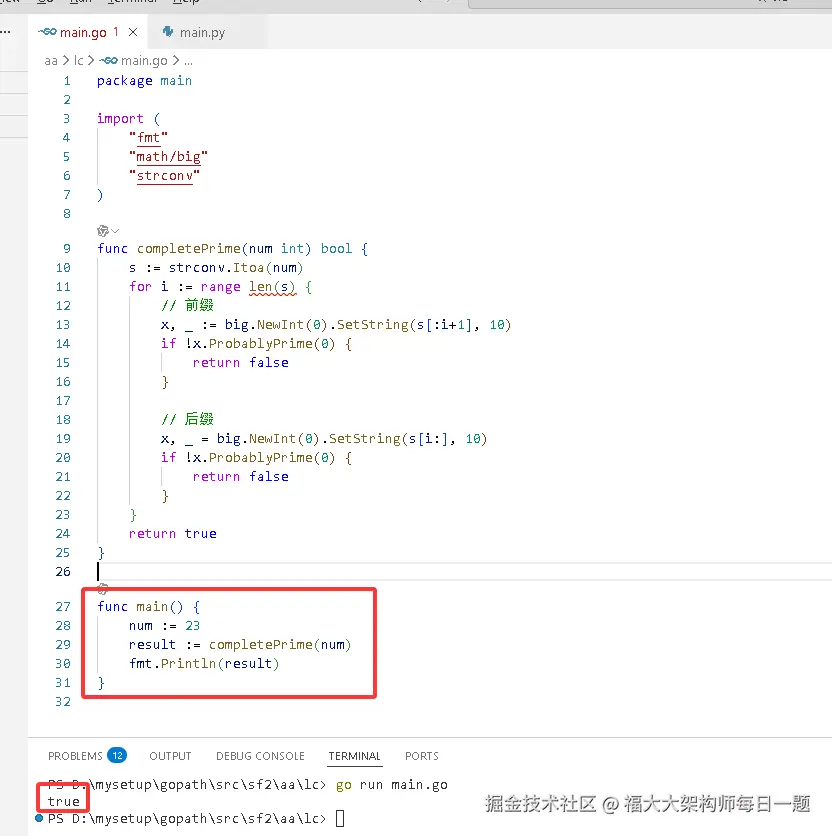832x836 pixels.
Task: Click the "strconv" import string
Action: [164, 176]
